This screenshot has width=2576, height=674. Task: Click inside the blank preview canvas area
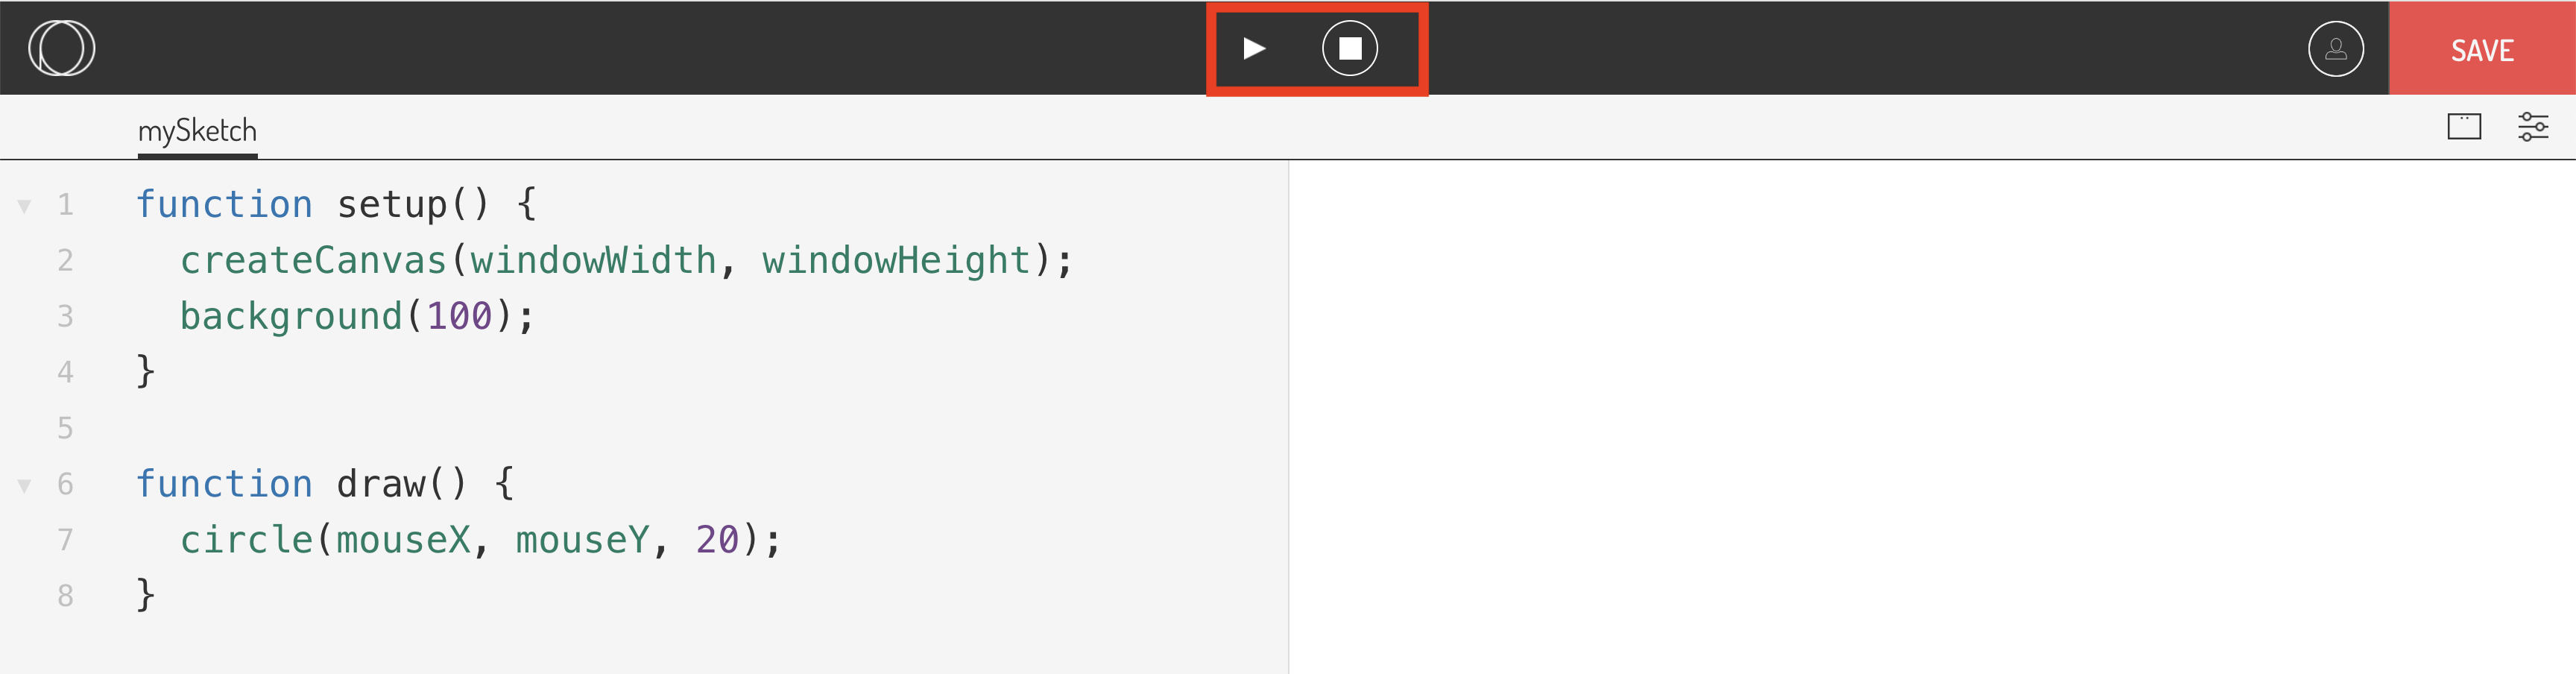coord(1930,420)
